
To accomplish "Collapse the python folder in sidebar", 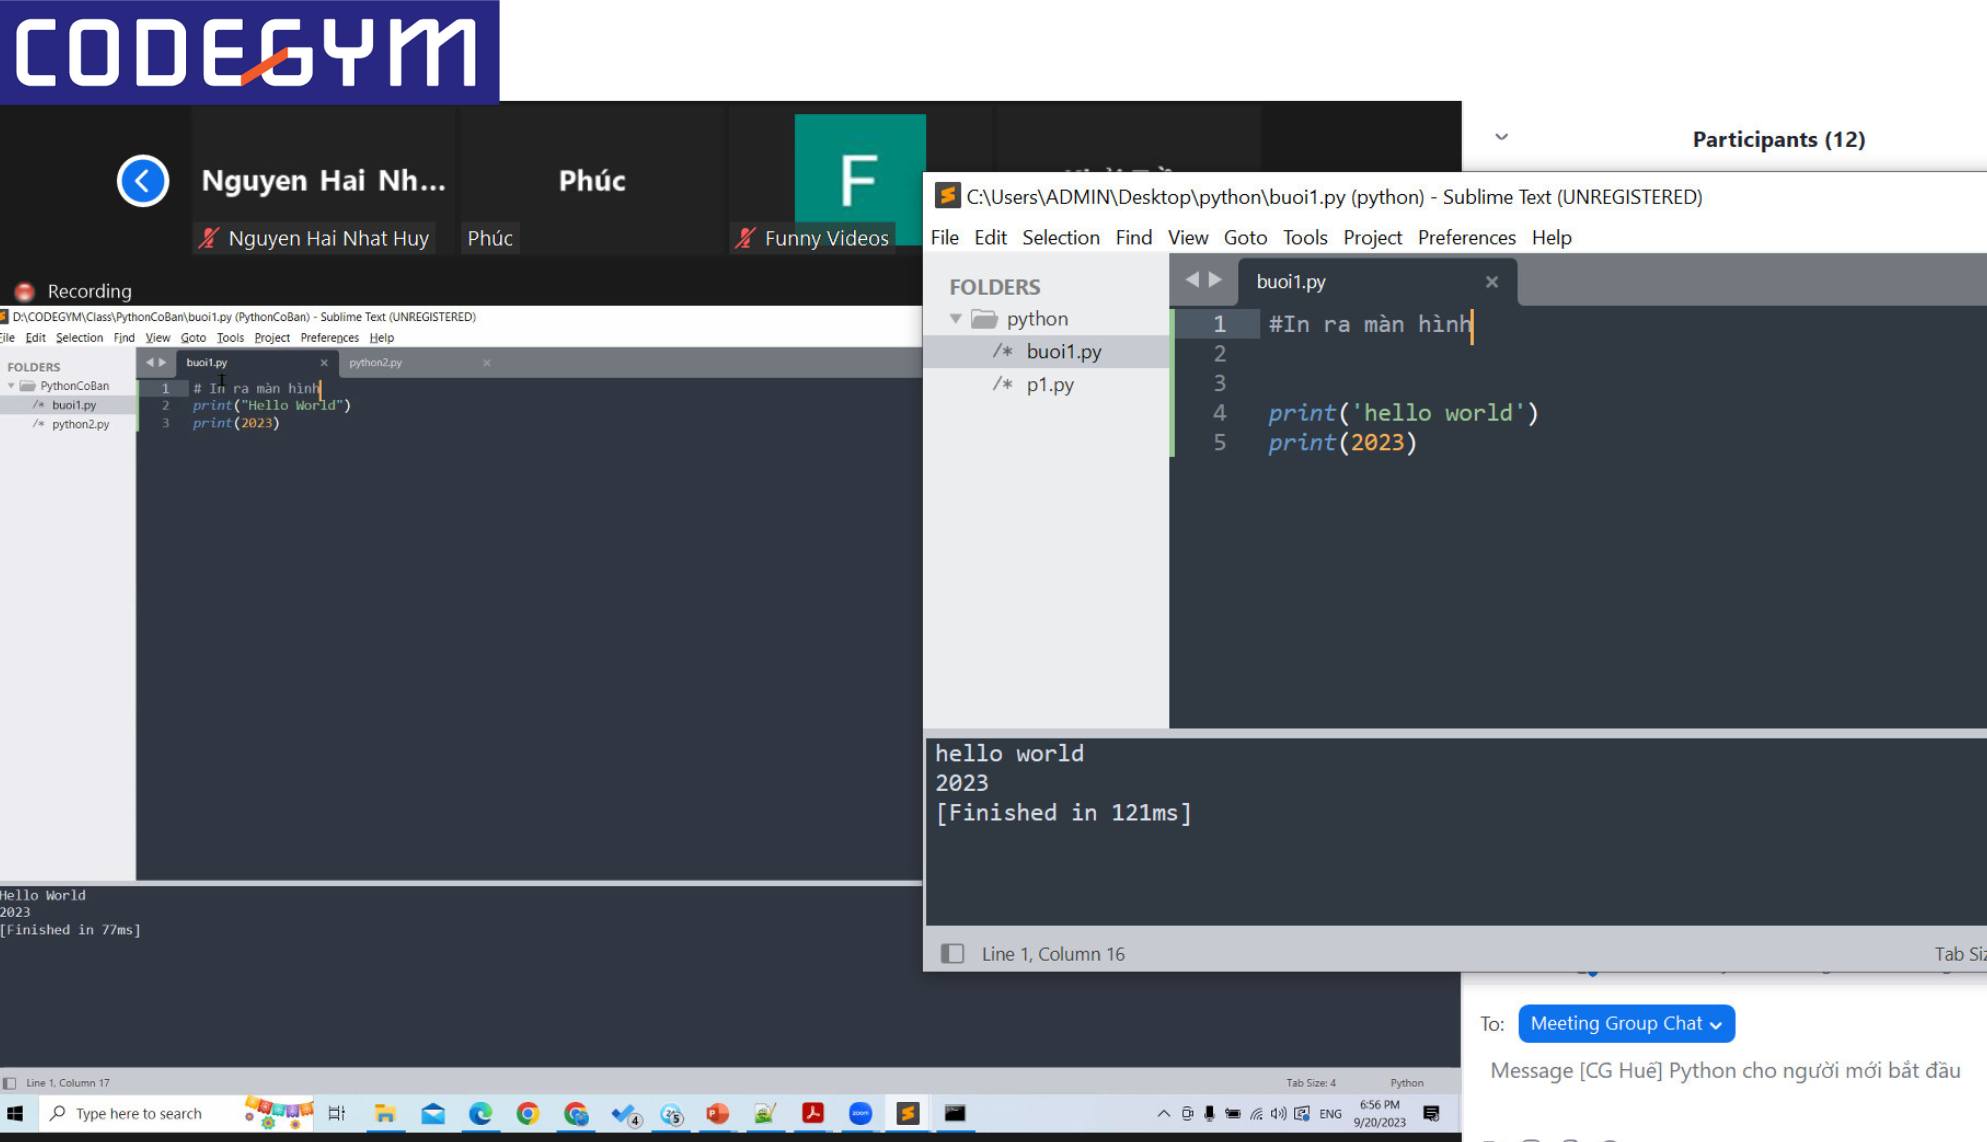I will coord(956,319).
